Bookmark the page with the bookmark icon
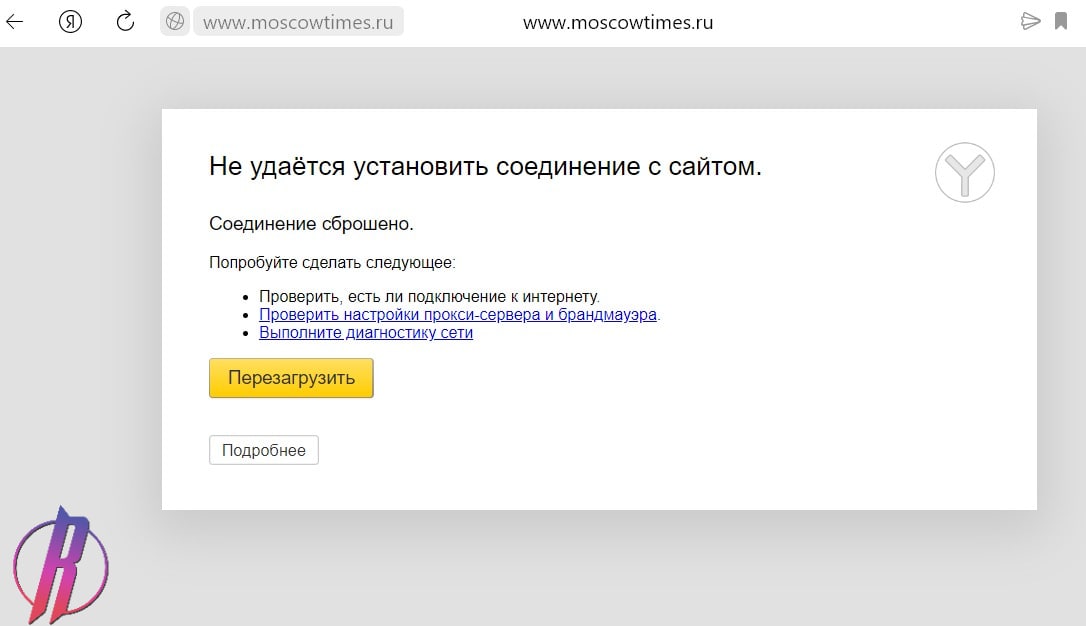 [1061, 21]
